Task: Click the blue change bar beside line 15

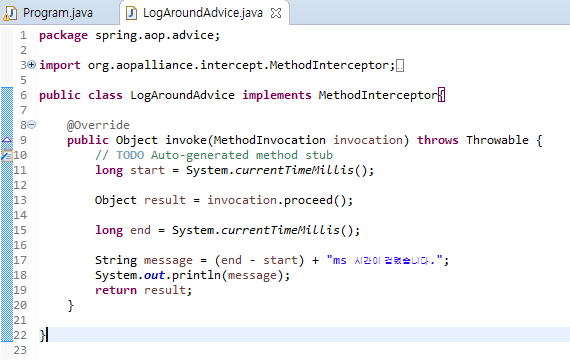Action: [7, 230]
